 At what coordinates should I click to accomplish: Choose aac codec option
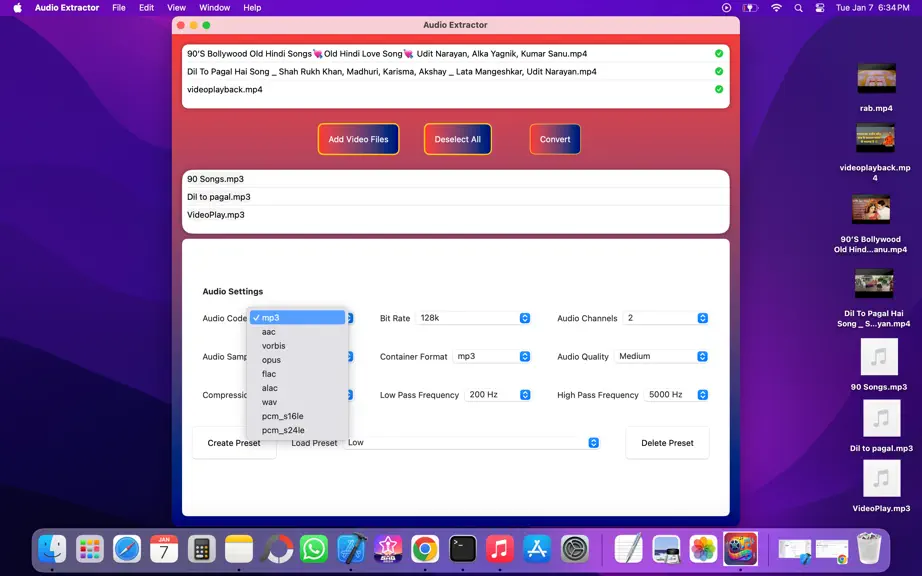pos(298,331)
